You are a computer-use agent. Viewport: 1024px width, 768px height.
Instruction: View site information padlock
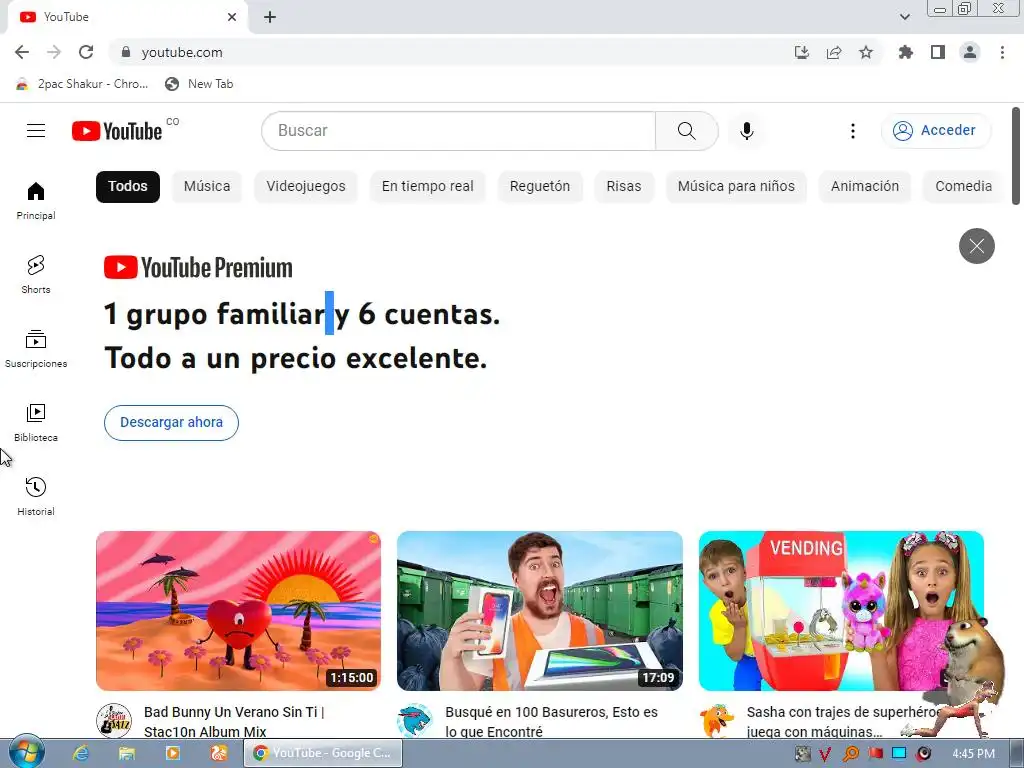click(x=126, y=52)
